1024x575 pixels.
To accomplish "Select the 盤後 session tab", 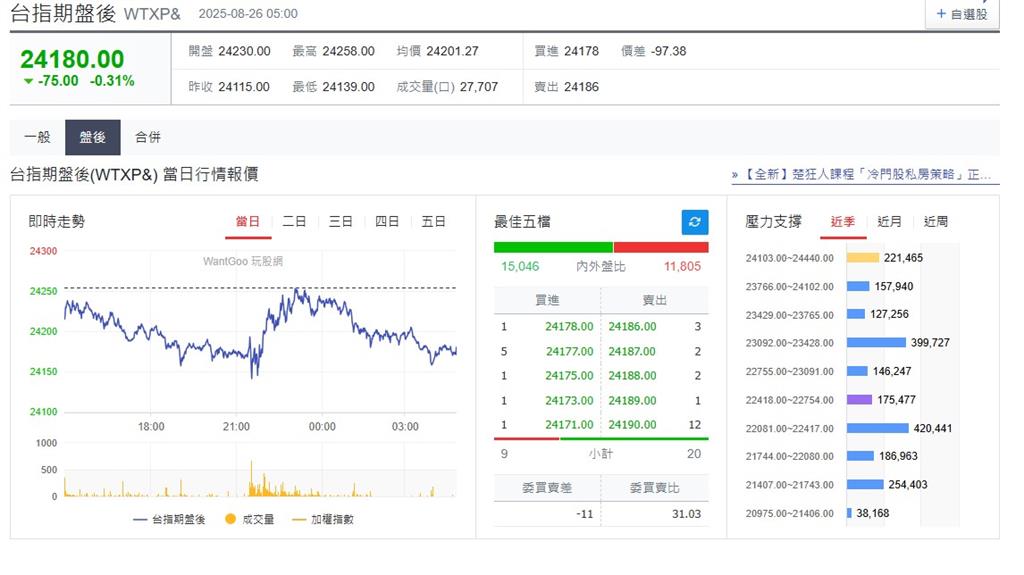I will pos(93,137).
